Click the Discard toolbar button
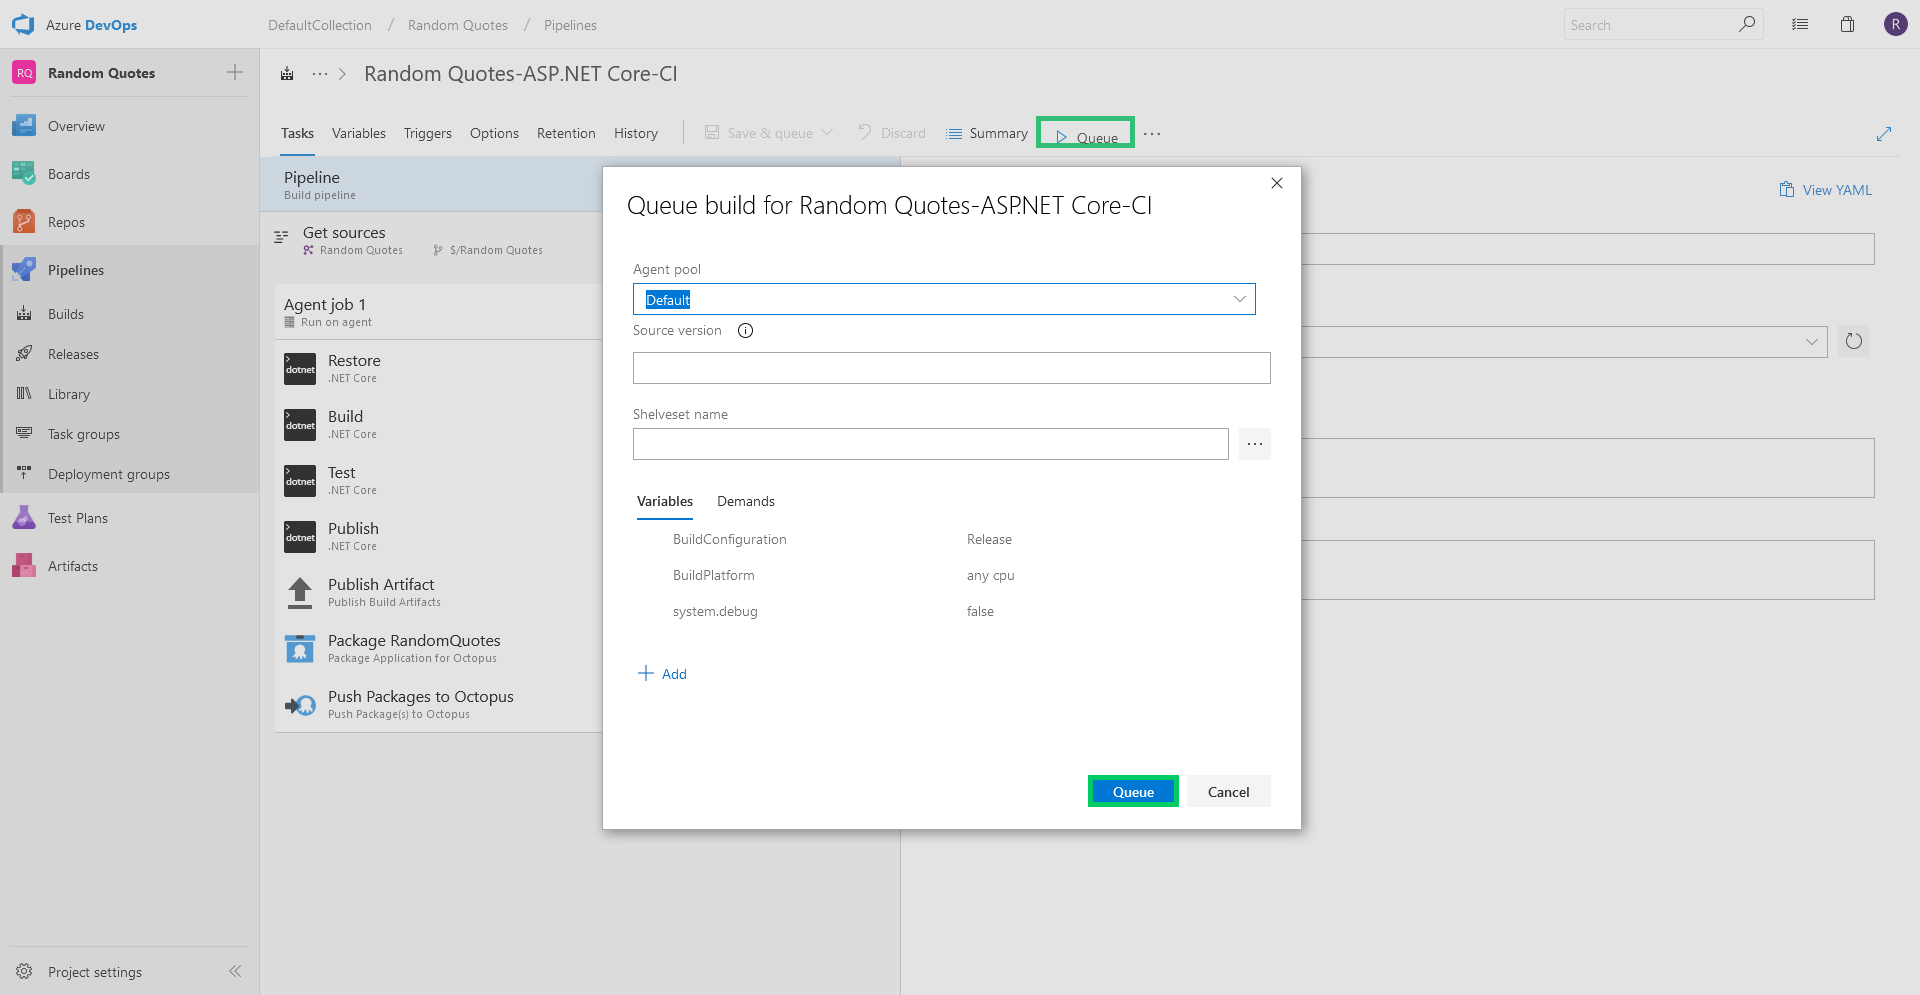1920x995 pixels. click(x=892, y=134)
